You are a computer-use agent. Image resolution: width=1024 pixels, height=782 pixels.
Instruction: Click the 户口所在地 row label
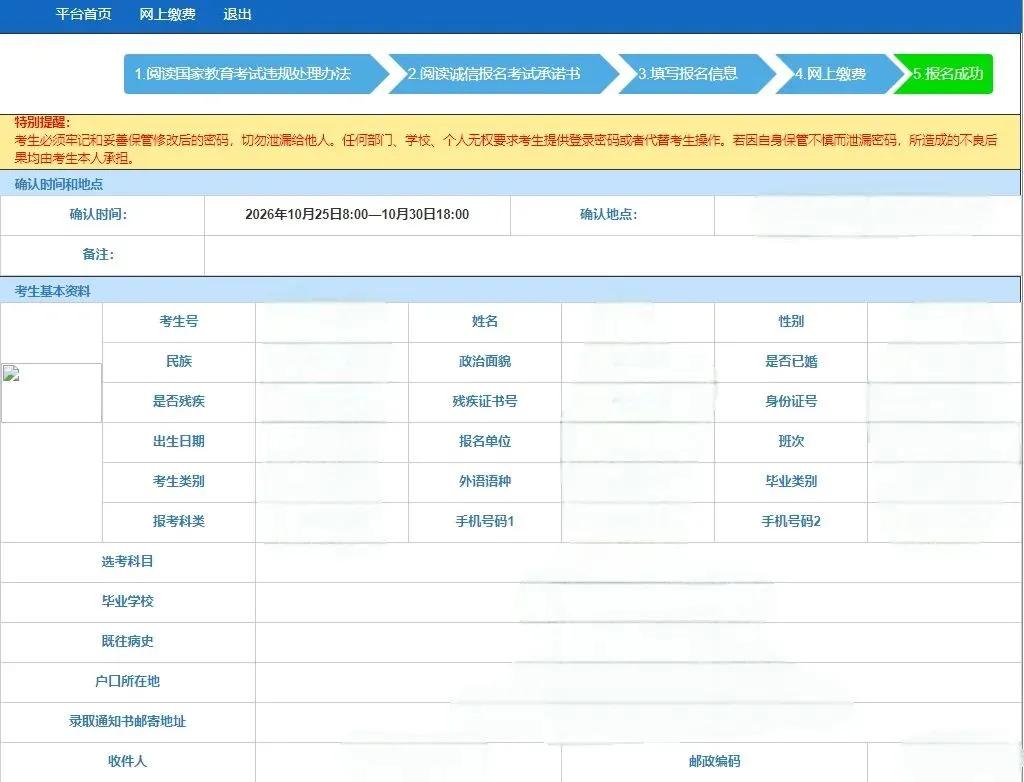tap(127, 681)
